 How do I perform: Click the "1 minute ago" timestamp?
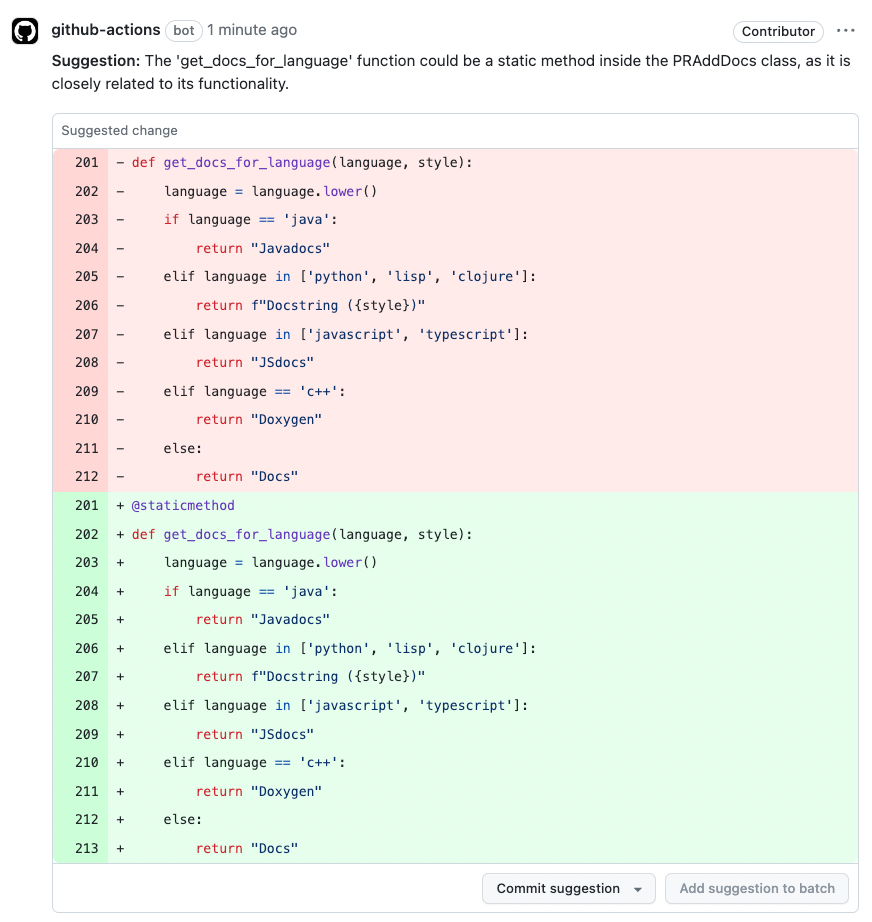coord(251,30)
